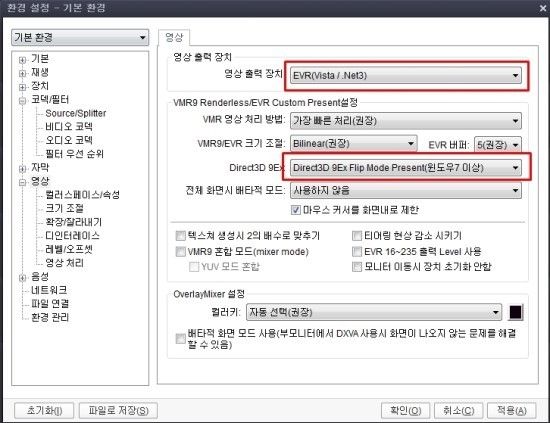Switch to the 영상 tab
550x423 pixels.
[174, 38]
